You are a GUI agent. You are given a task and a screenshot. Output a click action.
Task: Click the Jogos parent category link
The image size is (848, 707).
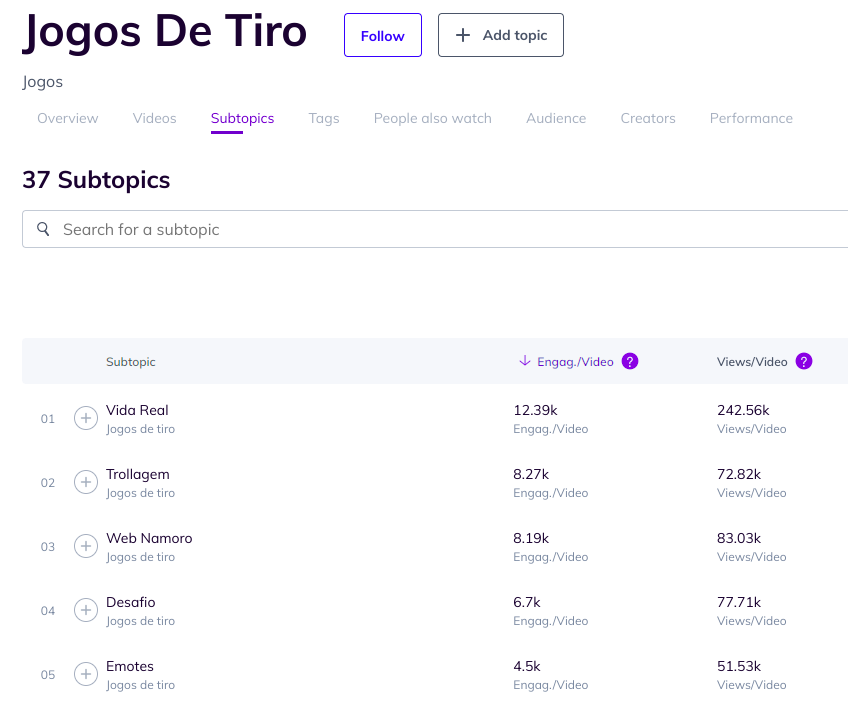43,82
